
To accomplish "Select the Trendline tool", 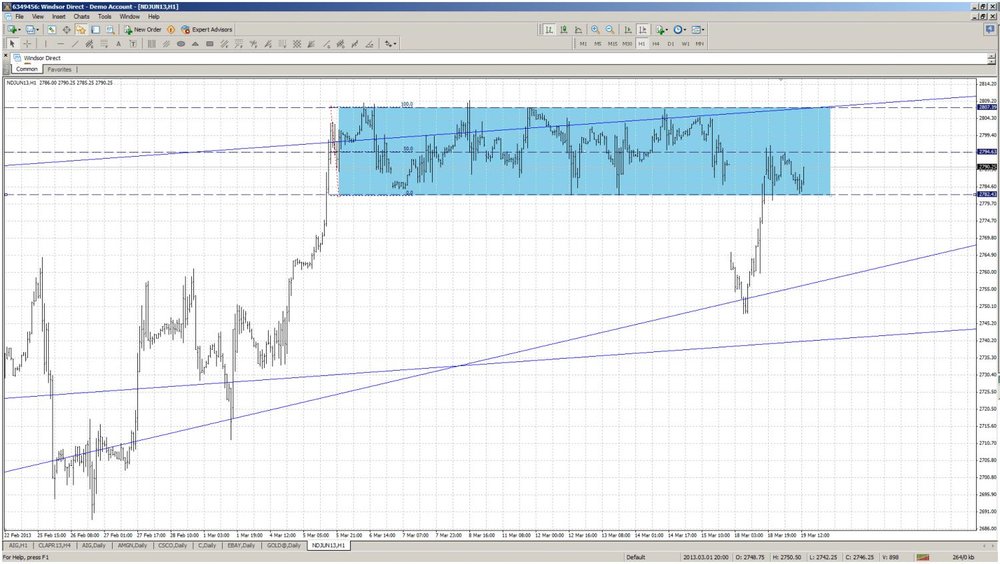I will [75, 44].
